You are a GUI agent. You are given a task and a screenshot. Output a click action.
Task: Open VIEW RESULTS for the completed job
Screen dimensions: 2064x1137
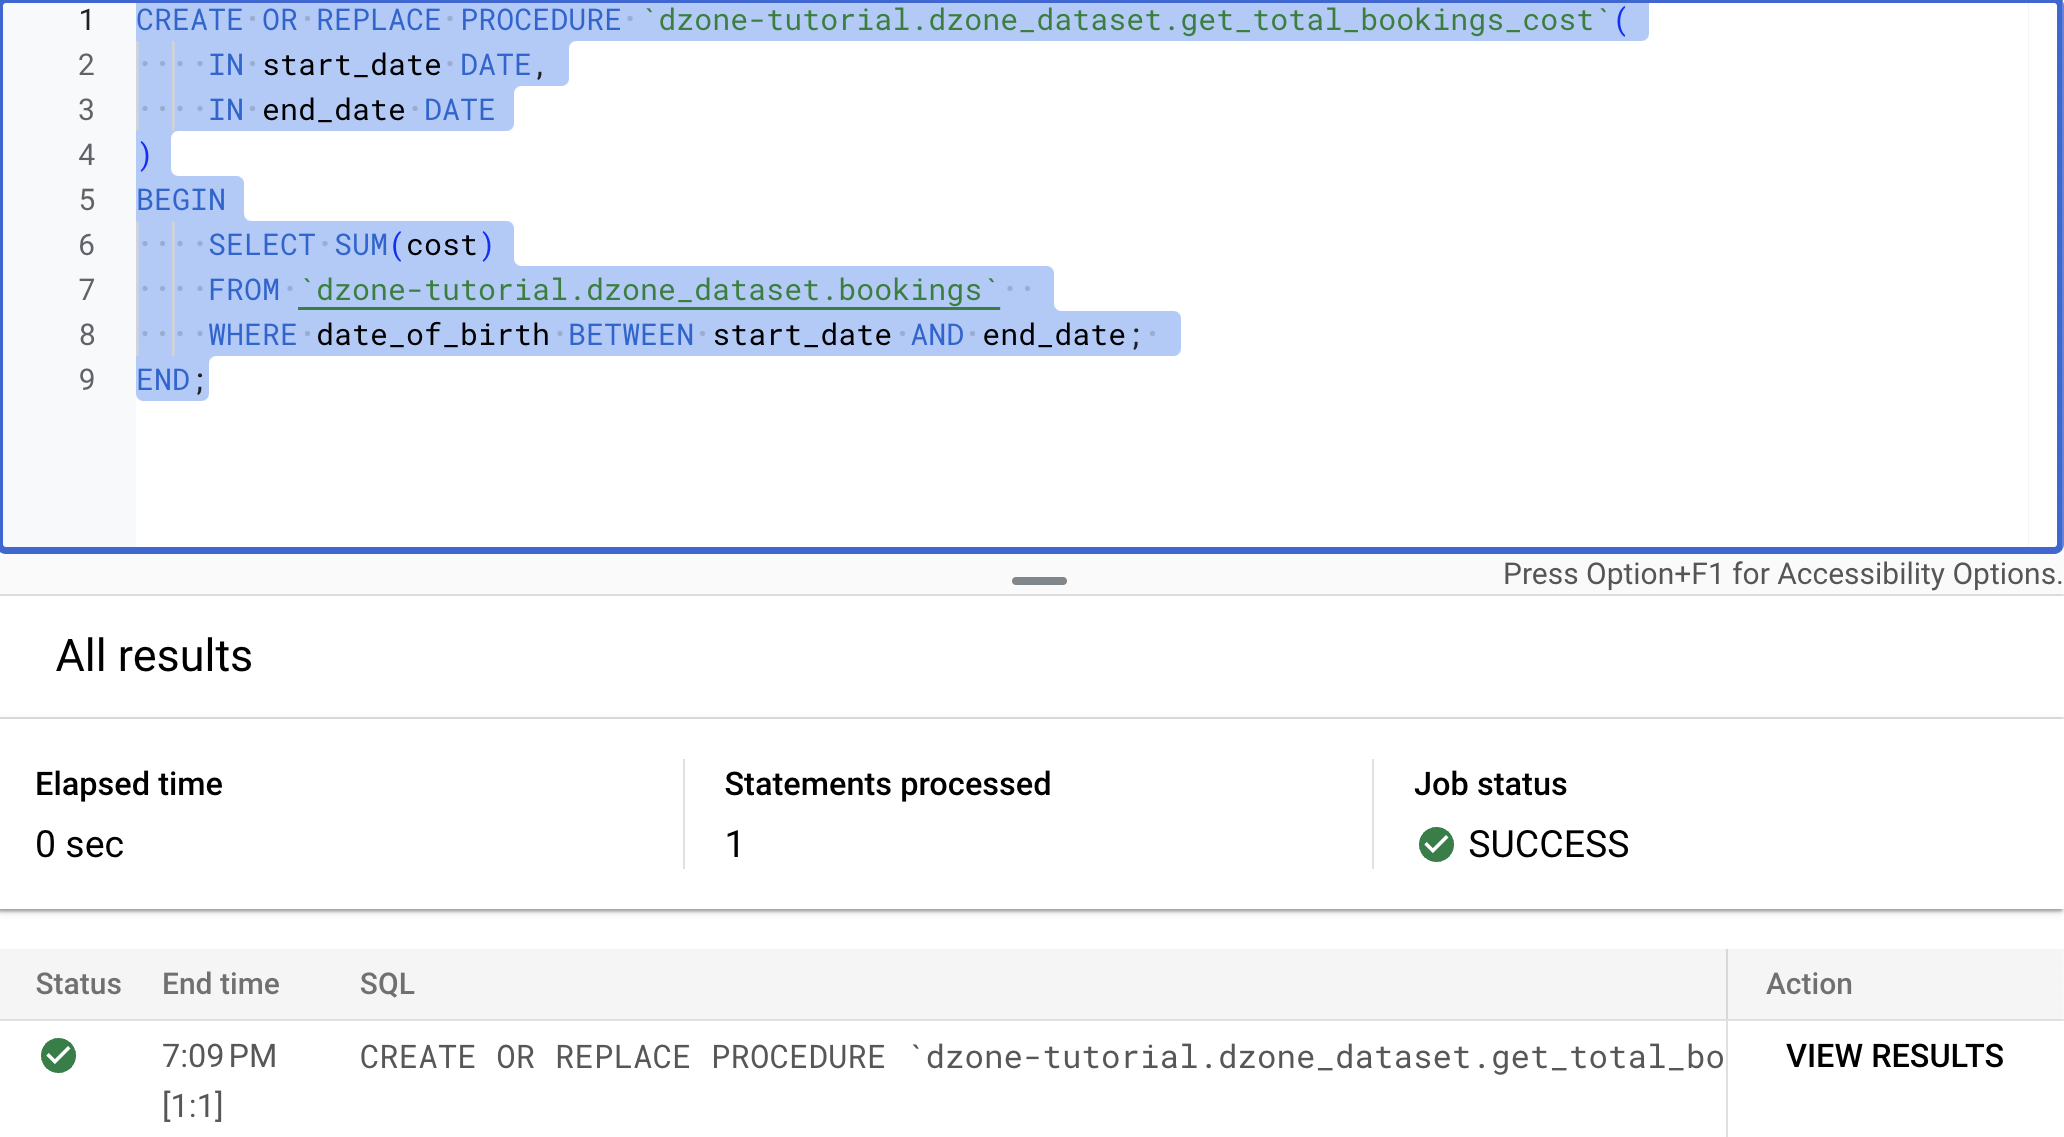[1893, 1056]
